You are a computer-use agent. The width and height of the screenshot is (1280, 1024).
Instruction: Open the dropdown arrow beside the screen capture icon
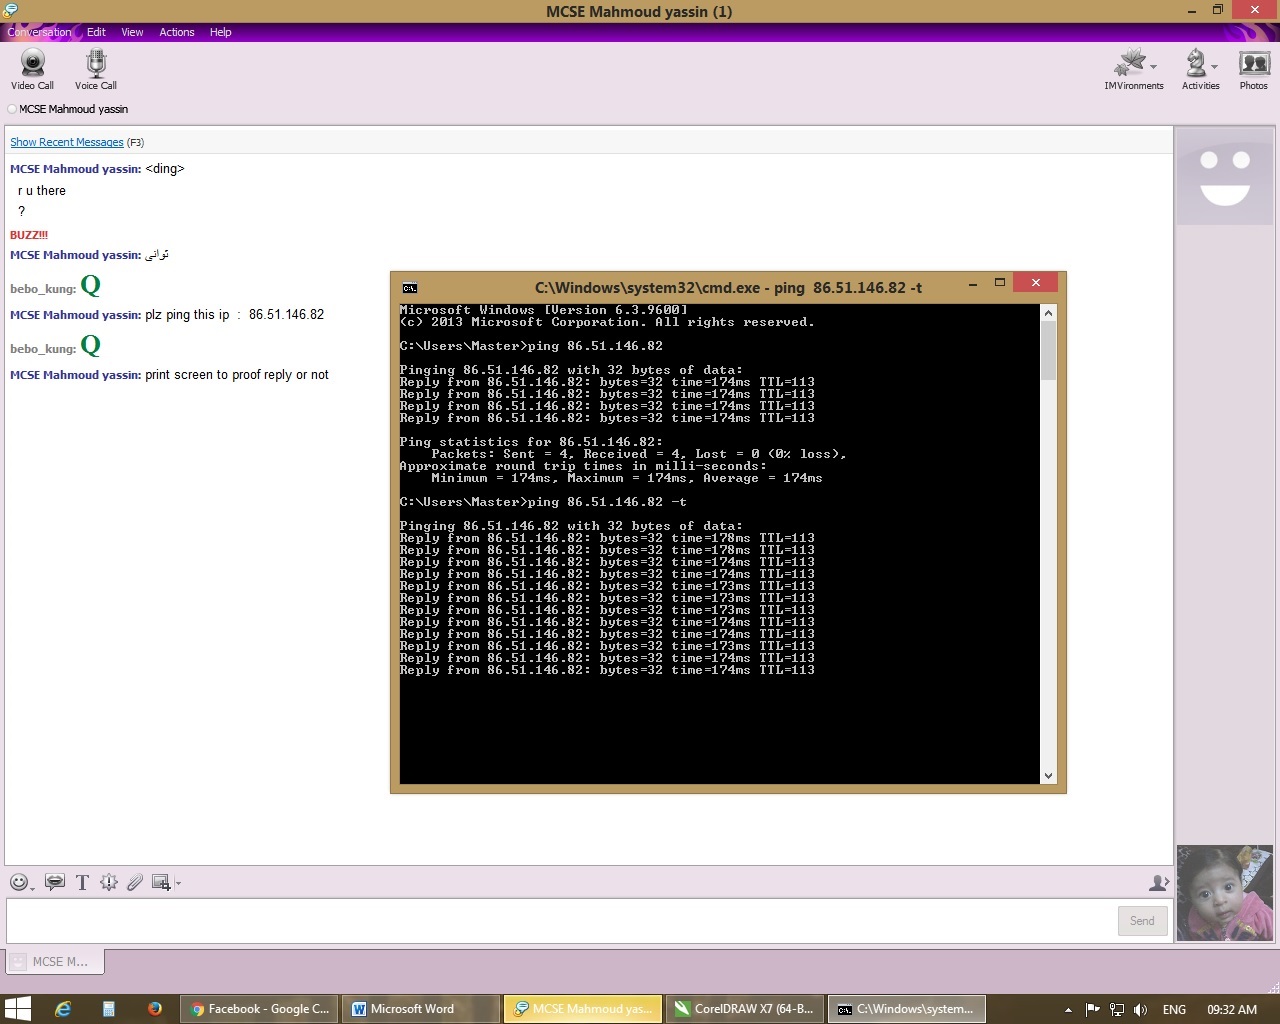tap(179, 883)
